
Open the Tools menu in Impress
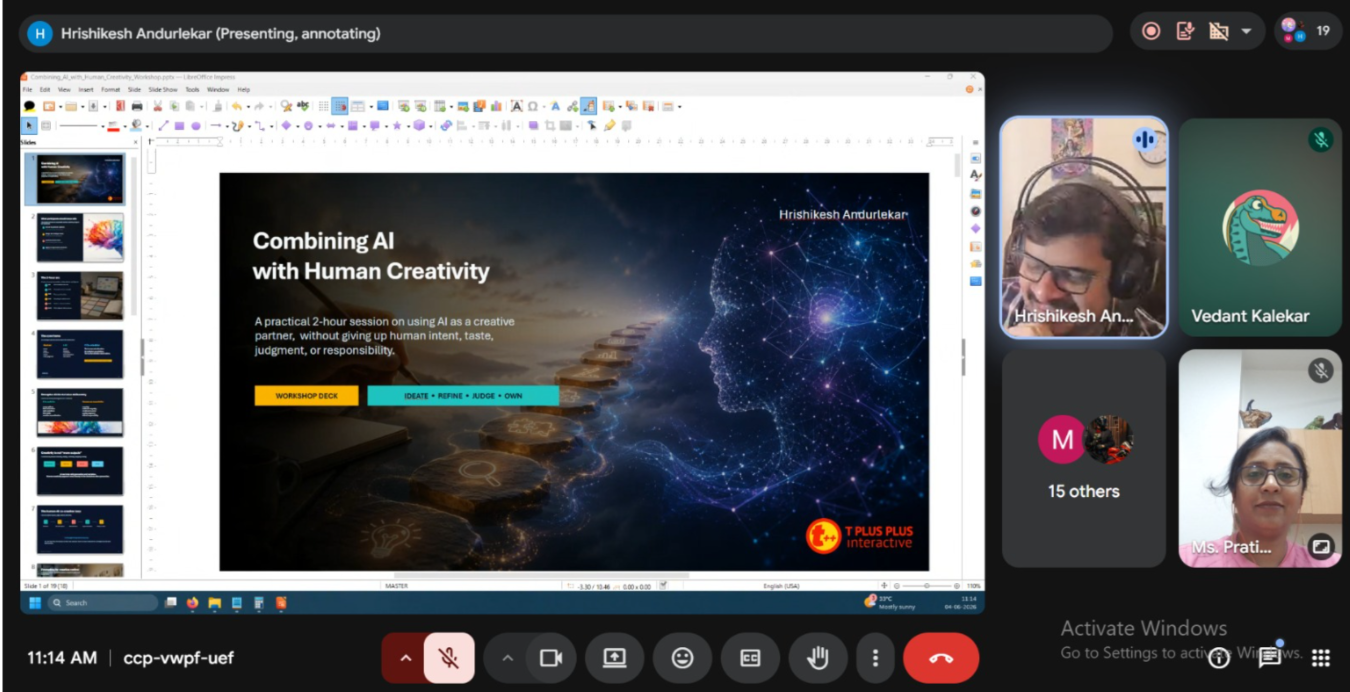[192, 90]
